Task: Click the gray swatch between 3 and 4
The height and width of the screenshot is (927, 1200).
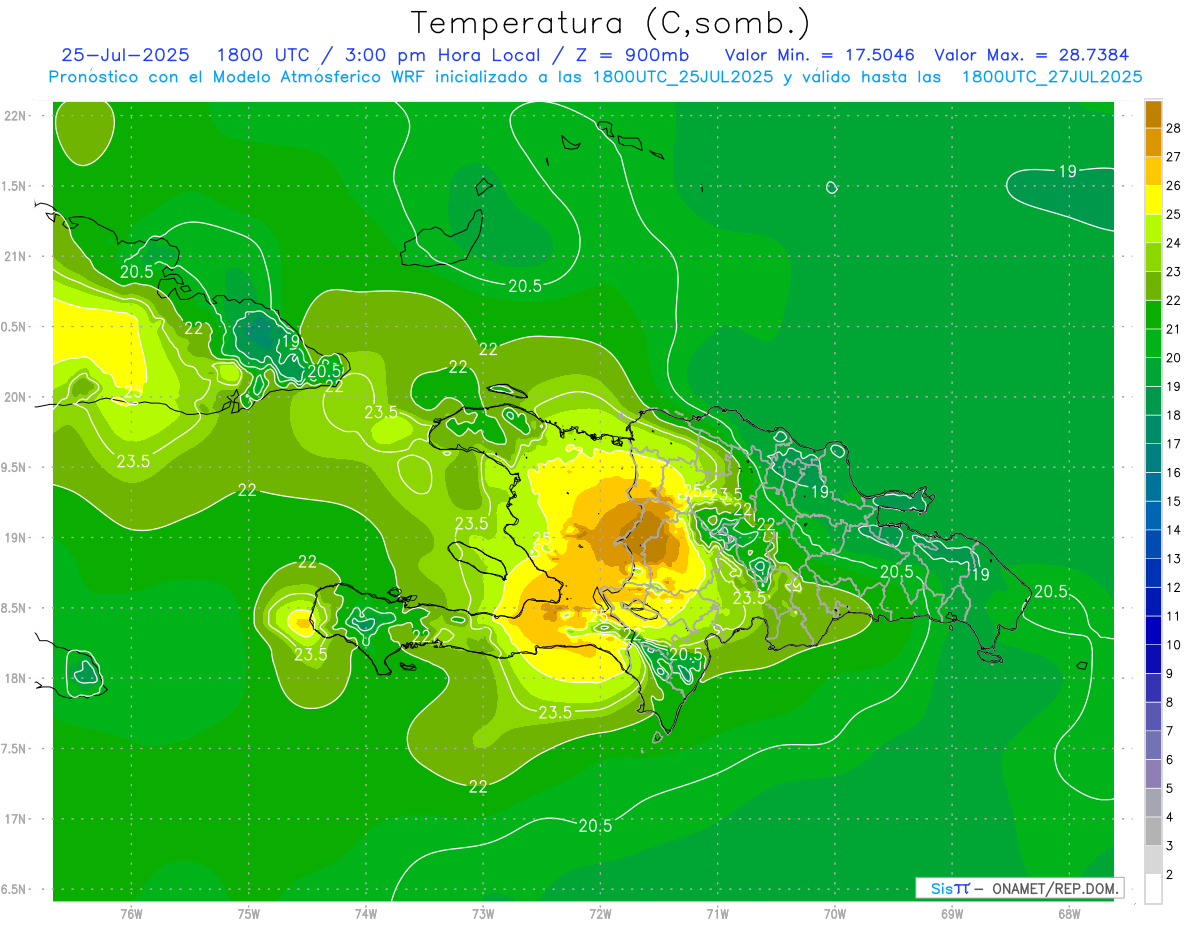Action: [1153, 832]
